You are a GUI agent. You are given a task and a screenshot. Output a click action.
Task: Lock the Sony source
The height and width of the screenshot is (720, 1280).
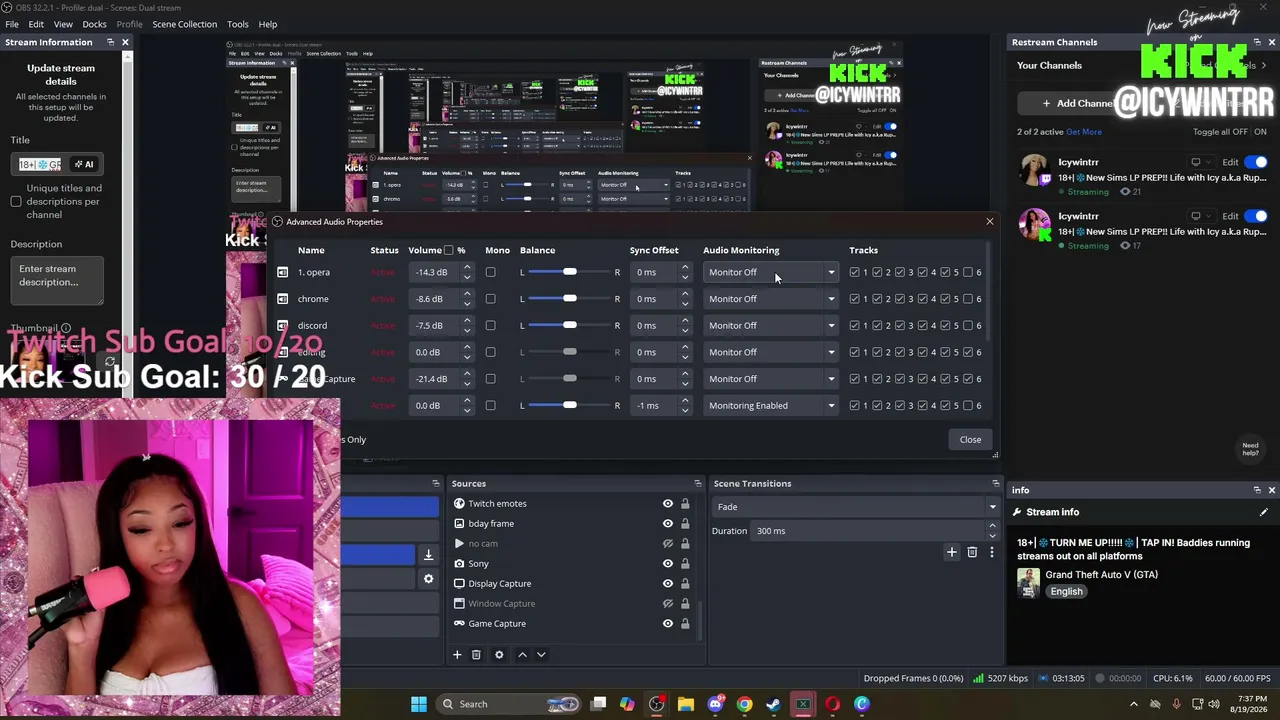pos(685,563)
